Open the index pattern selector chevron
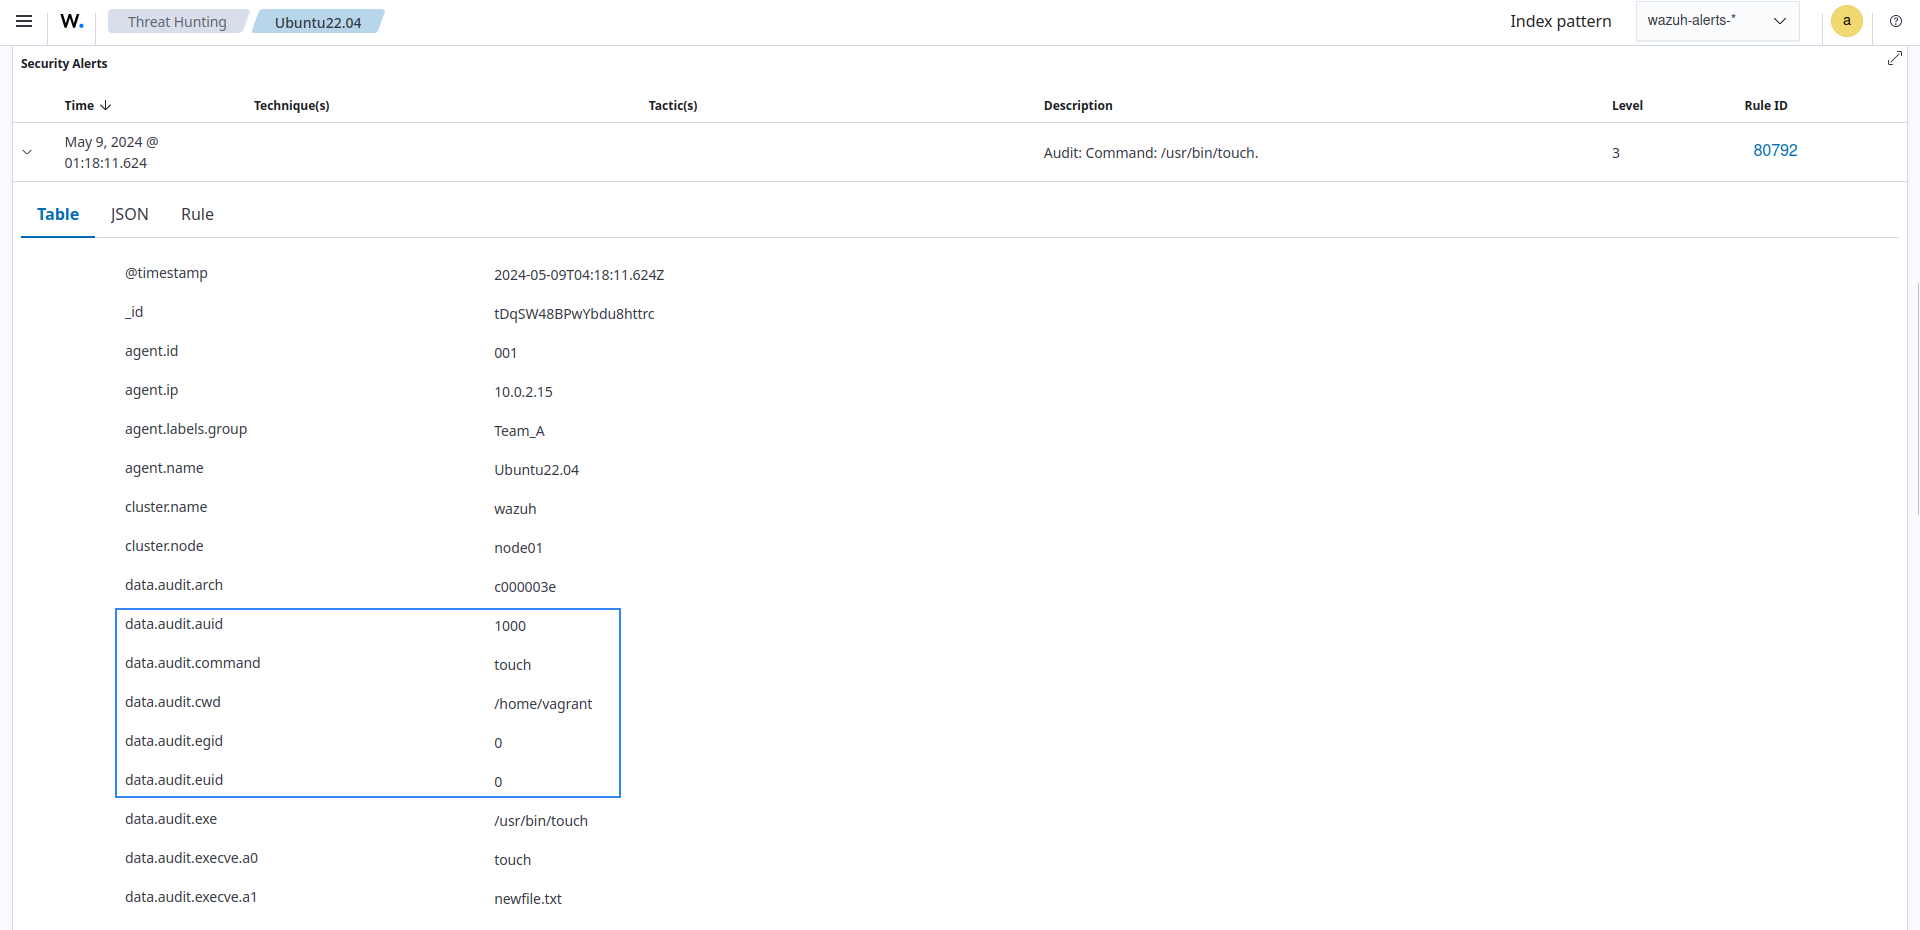 1779,20
